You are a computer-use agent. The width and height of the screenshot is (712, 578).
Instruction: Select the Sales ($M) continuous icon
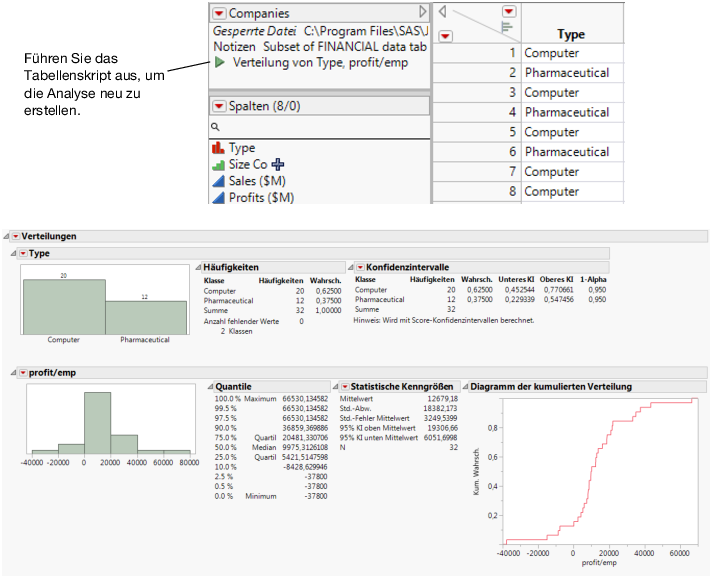218,181
